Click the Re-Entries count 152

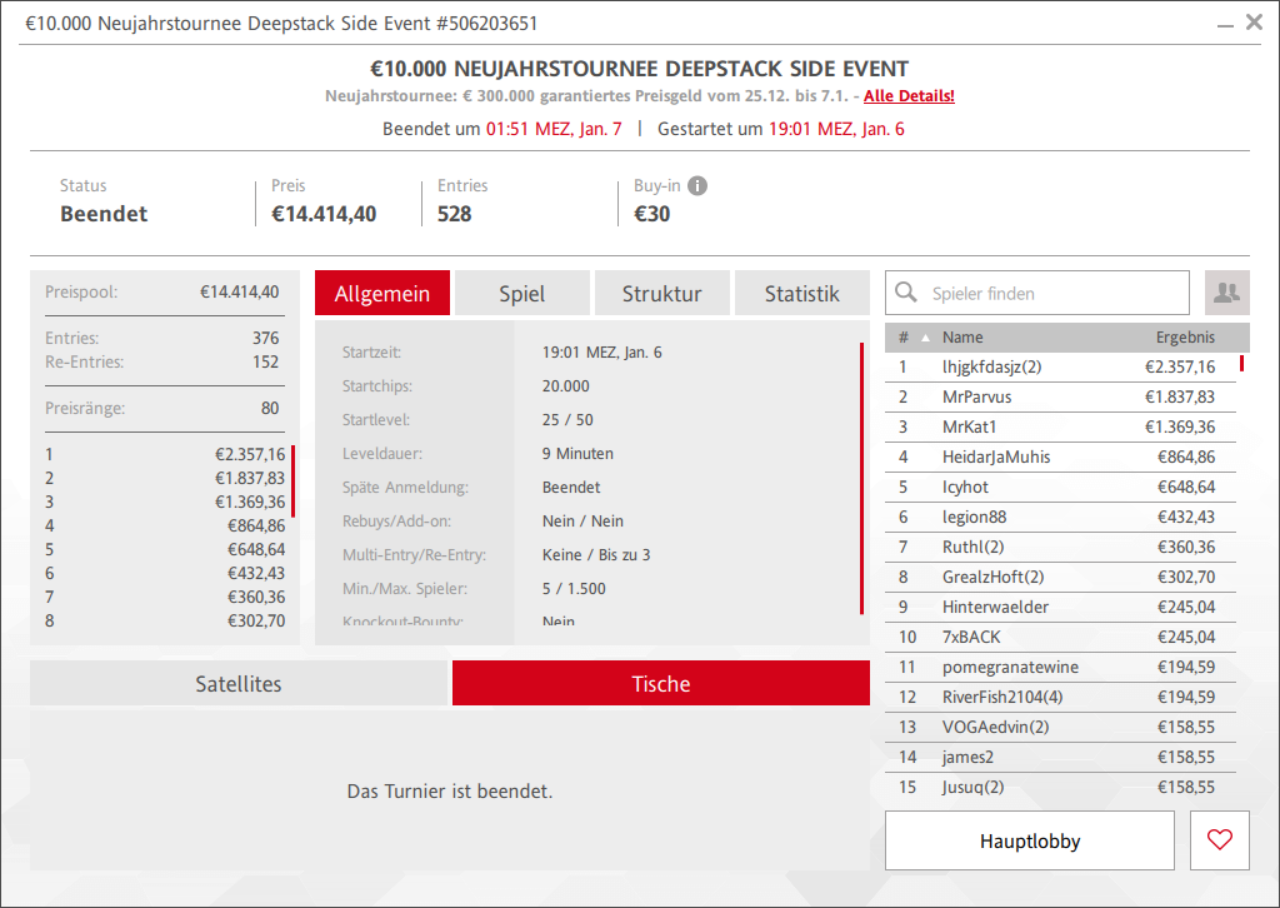265,362
